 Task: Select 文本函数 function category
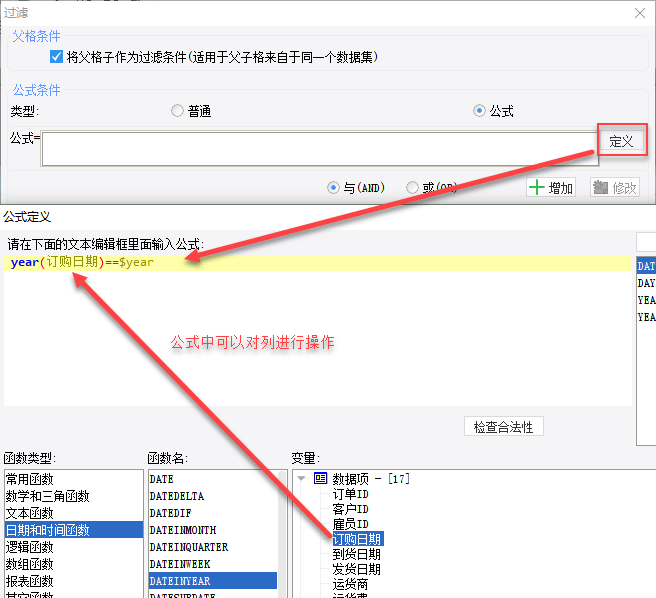pyautogui.click(x=74, y=513)
